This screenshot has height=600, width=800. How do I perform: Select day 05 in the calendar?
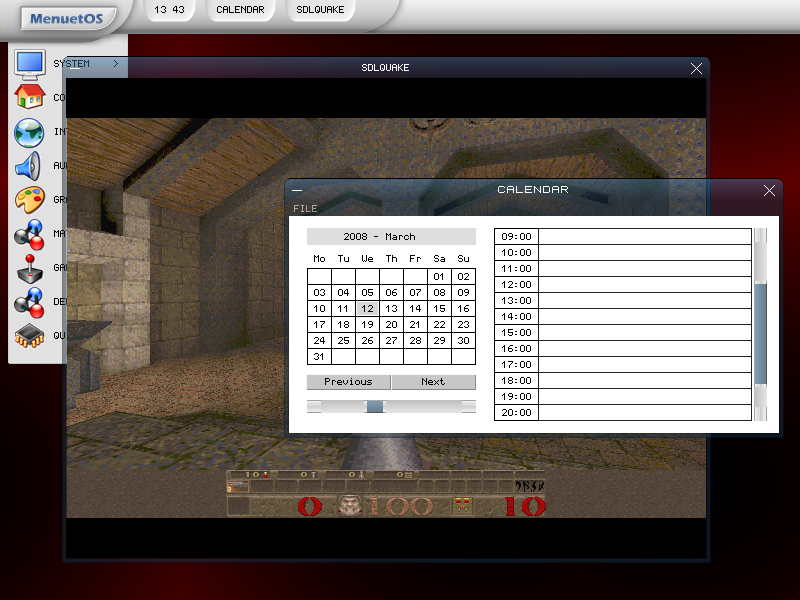[367, 292]
